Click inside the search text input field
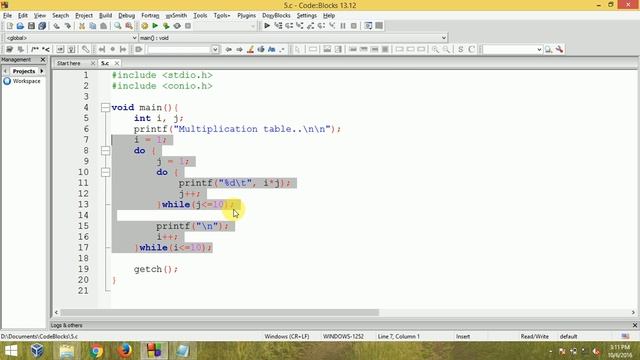Screen dimensions: 640x360 [179, 49]
